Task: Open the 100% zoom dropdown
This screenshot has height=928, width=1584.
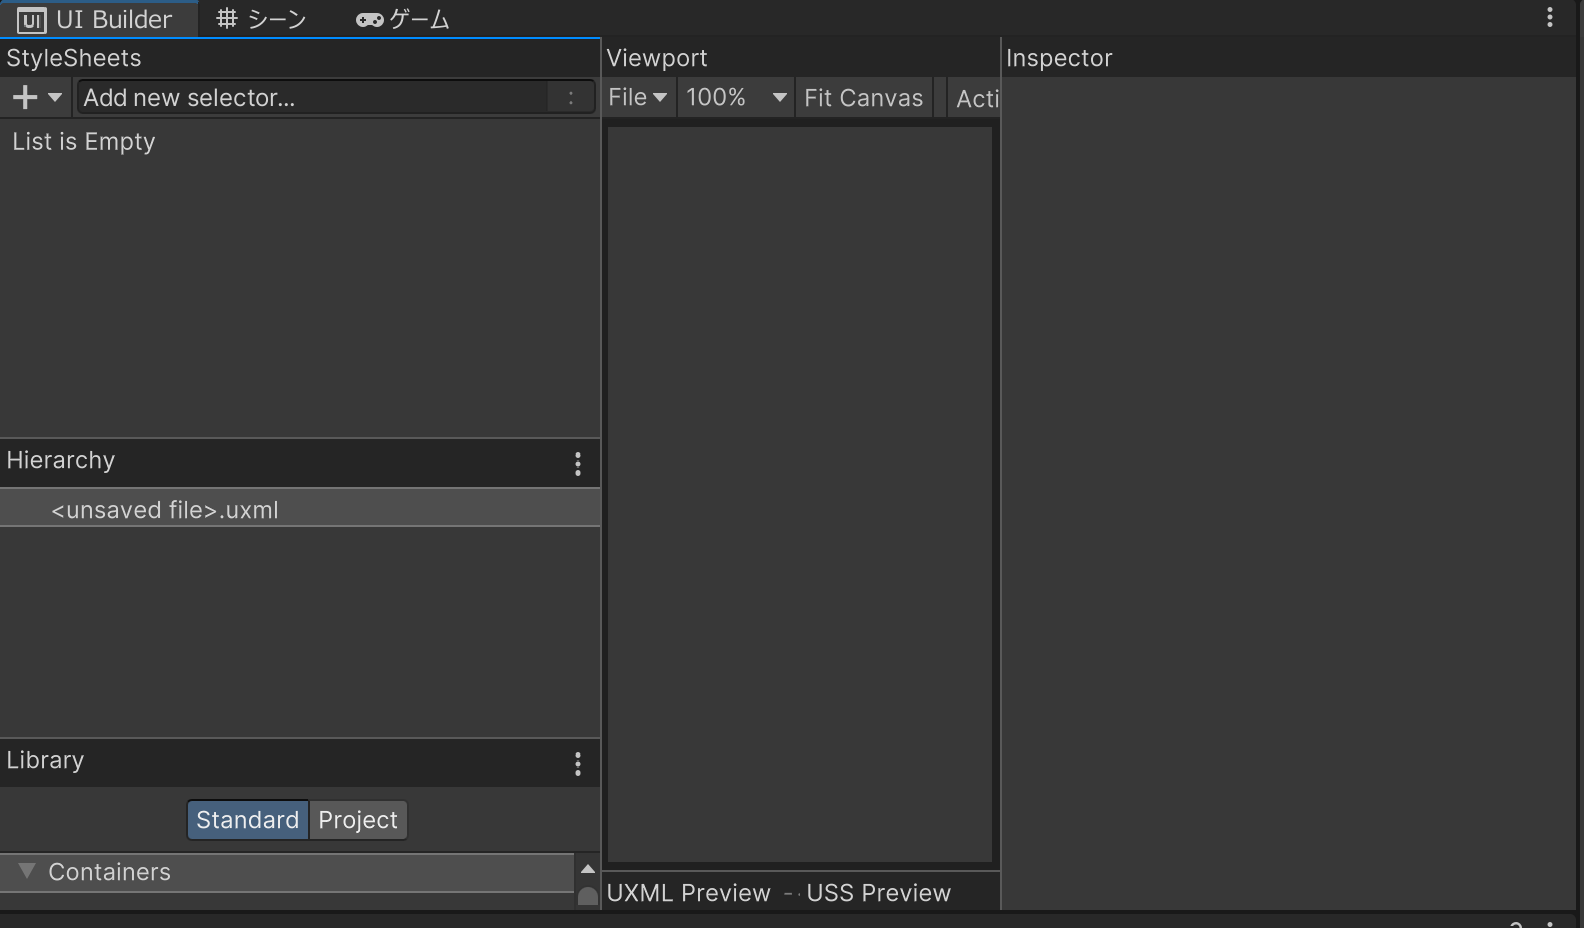Action: point(736,97)
